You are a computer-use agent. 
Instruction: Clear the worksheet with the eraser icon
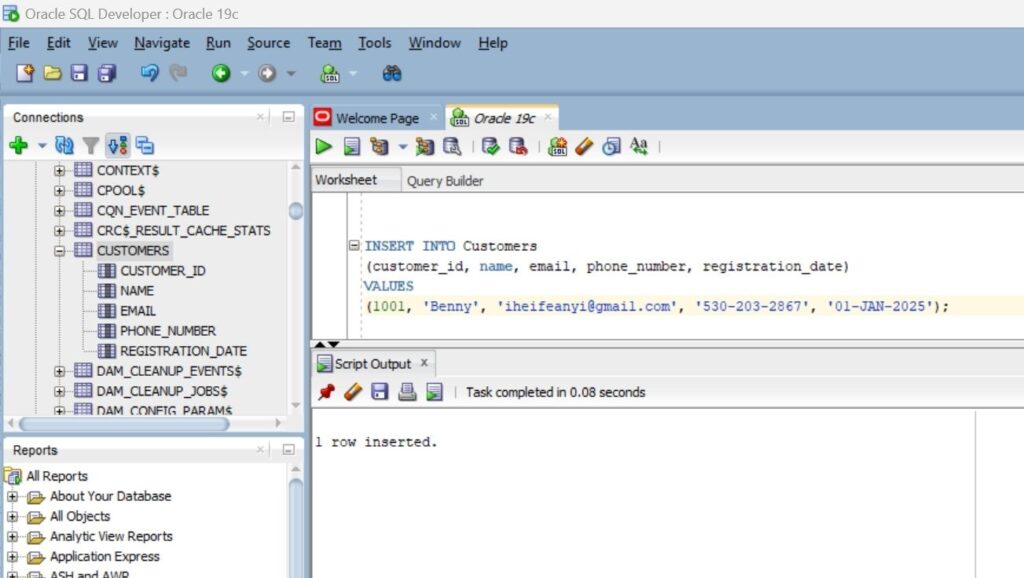pos(584,146)
